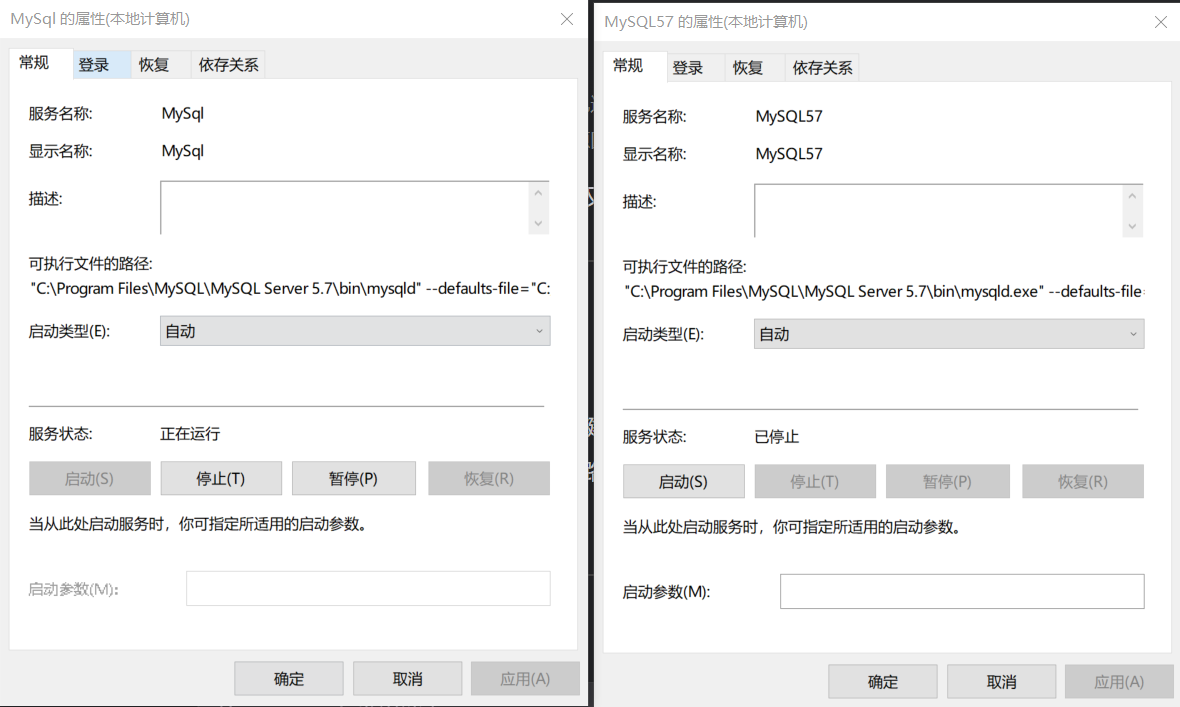Viewport: 1180px width, 707px height.
Task: Click 显示名称 value MySql in left window
Action: [183, 151]
